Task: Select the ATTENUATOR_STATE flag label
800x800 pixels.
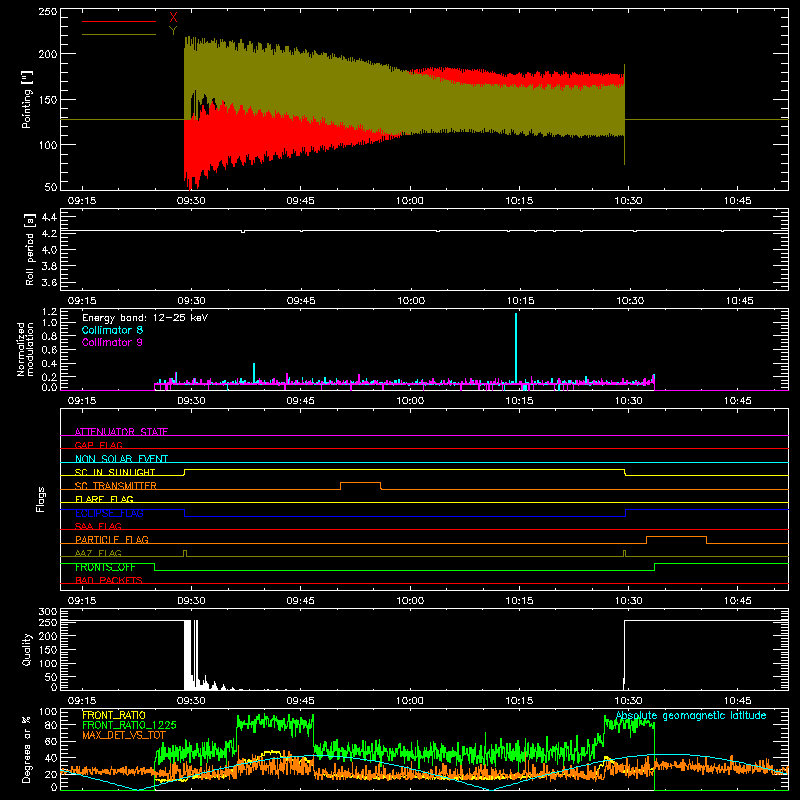Action: pos(121,432)
